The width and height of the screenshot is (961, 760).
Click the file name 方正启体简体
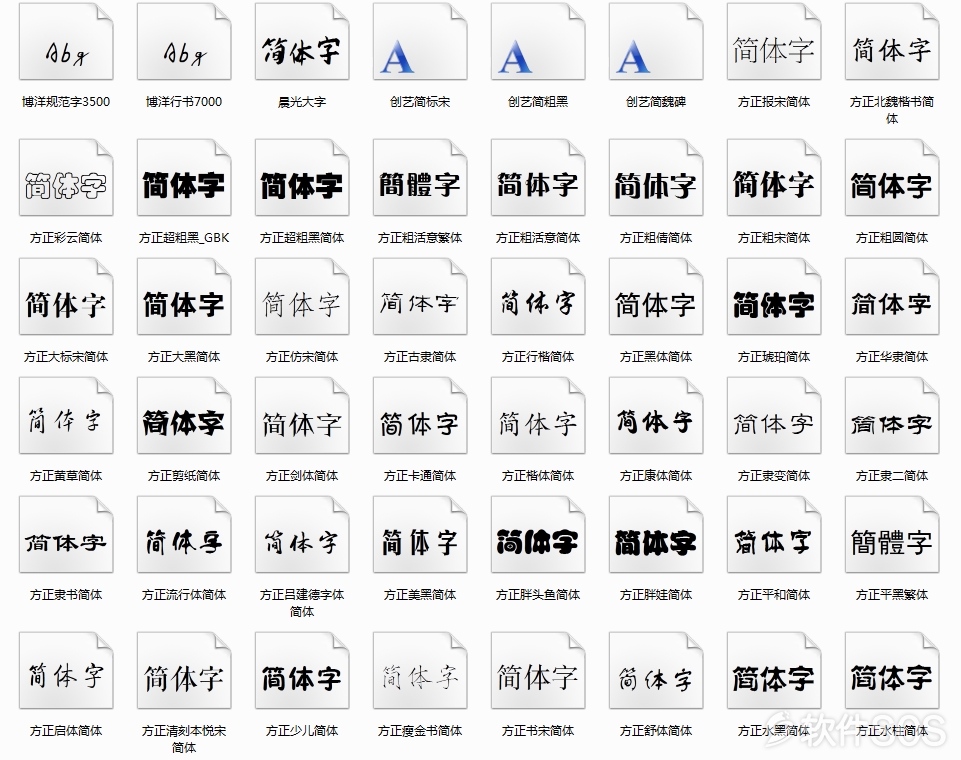(x=66, y=731)
